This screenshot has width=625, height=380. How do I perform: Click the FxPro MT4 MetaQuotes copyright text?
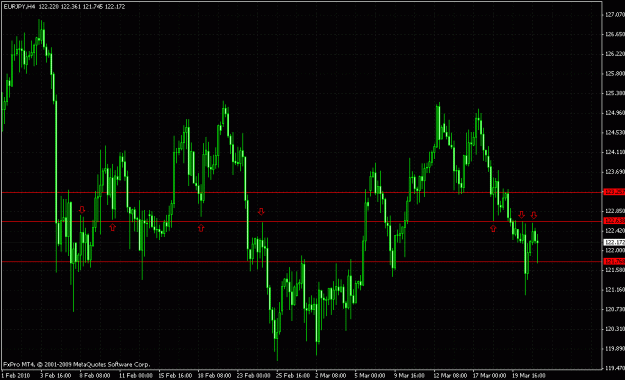coord(77,364)
